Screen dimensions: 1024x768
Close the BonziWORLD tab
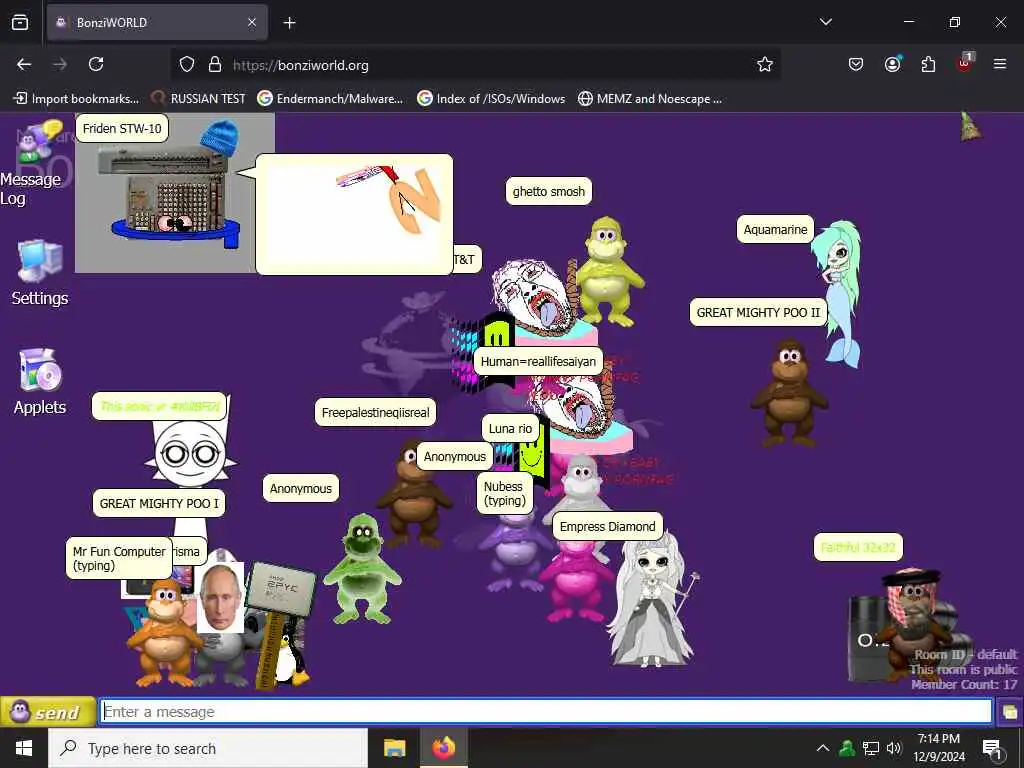(252, 22)
